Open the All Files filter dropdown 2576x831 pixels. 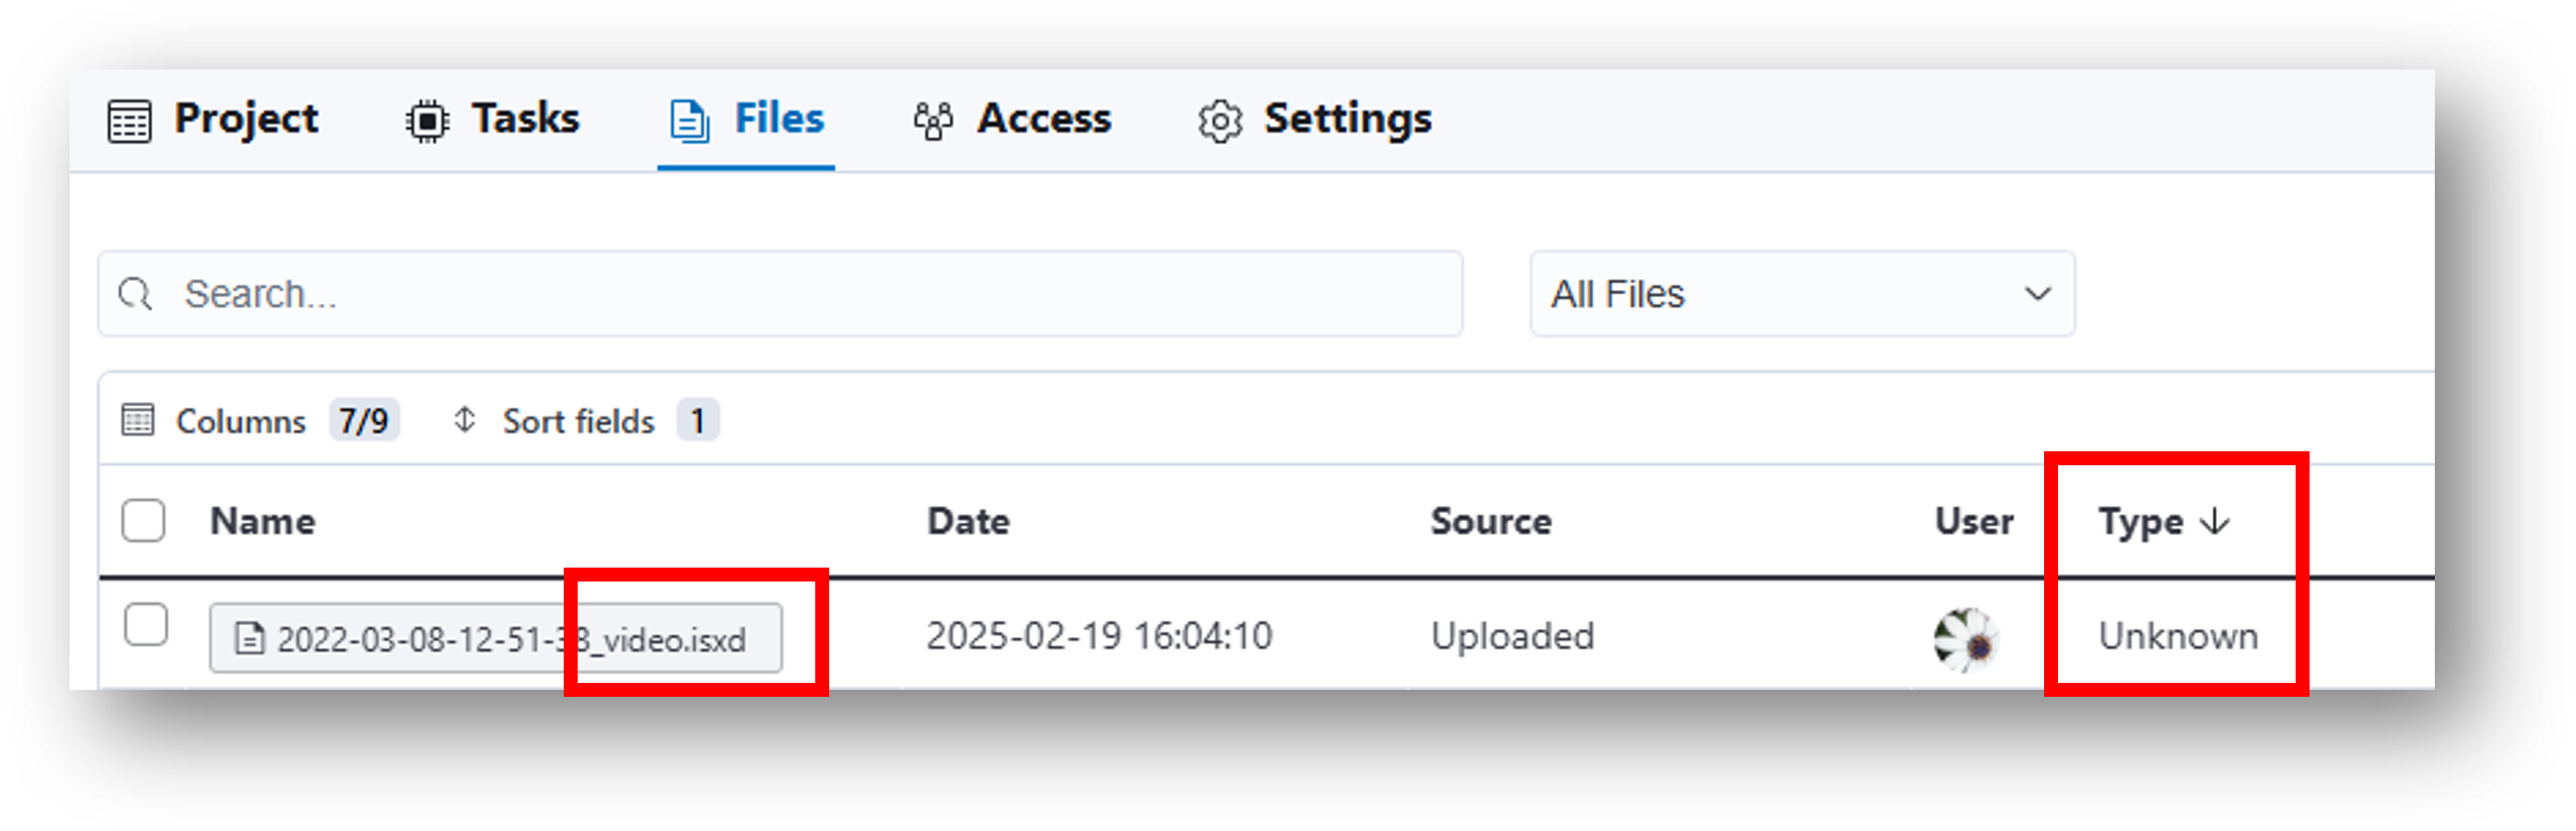click(x=1802, y=294)
